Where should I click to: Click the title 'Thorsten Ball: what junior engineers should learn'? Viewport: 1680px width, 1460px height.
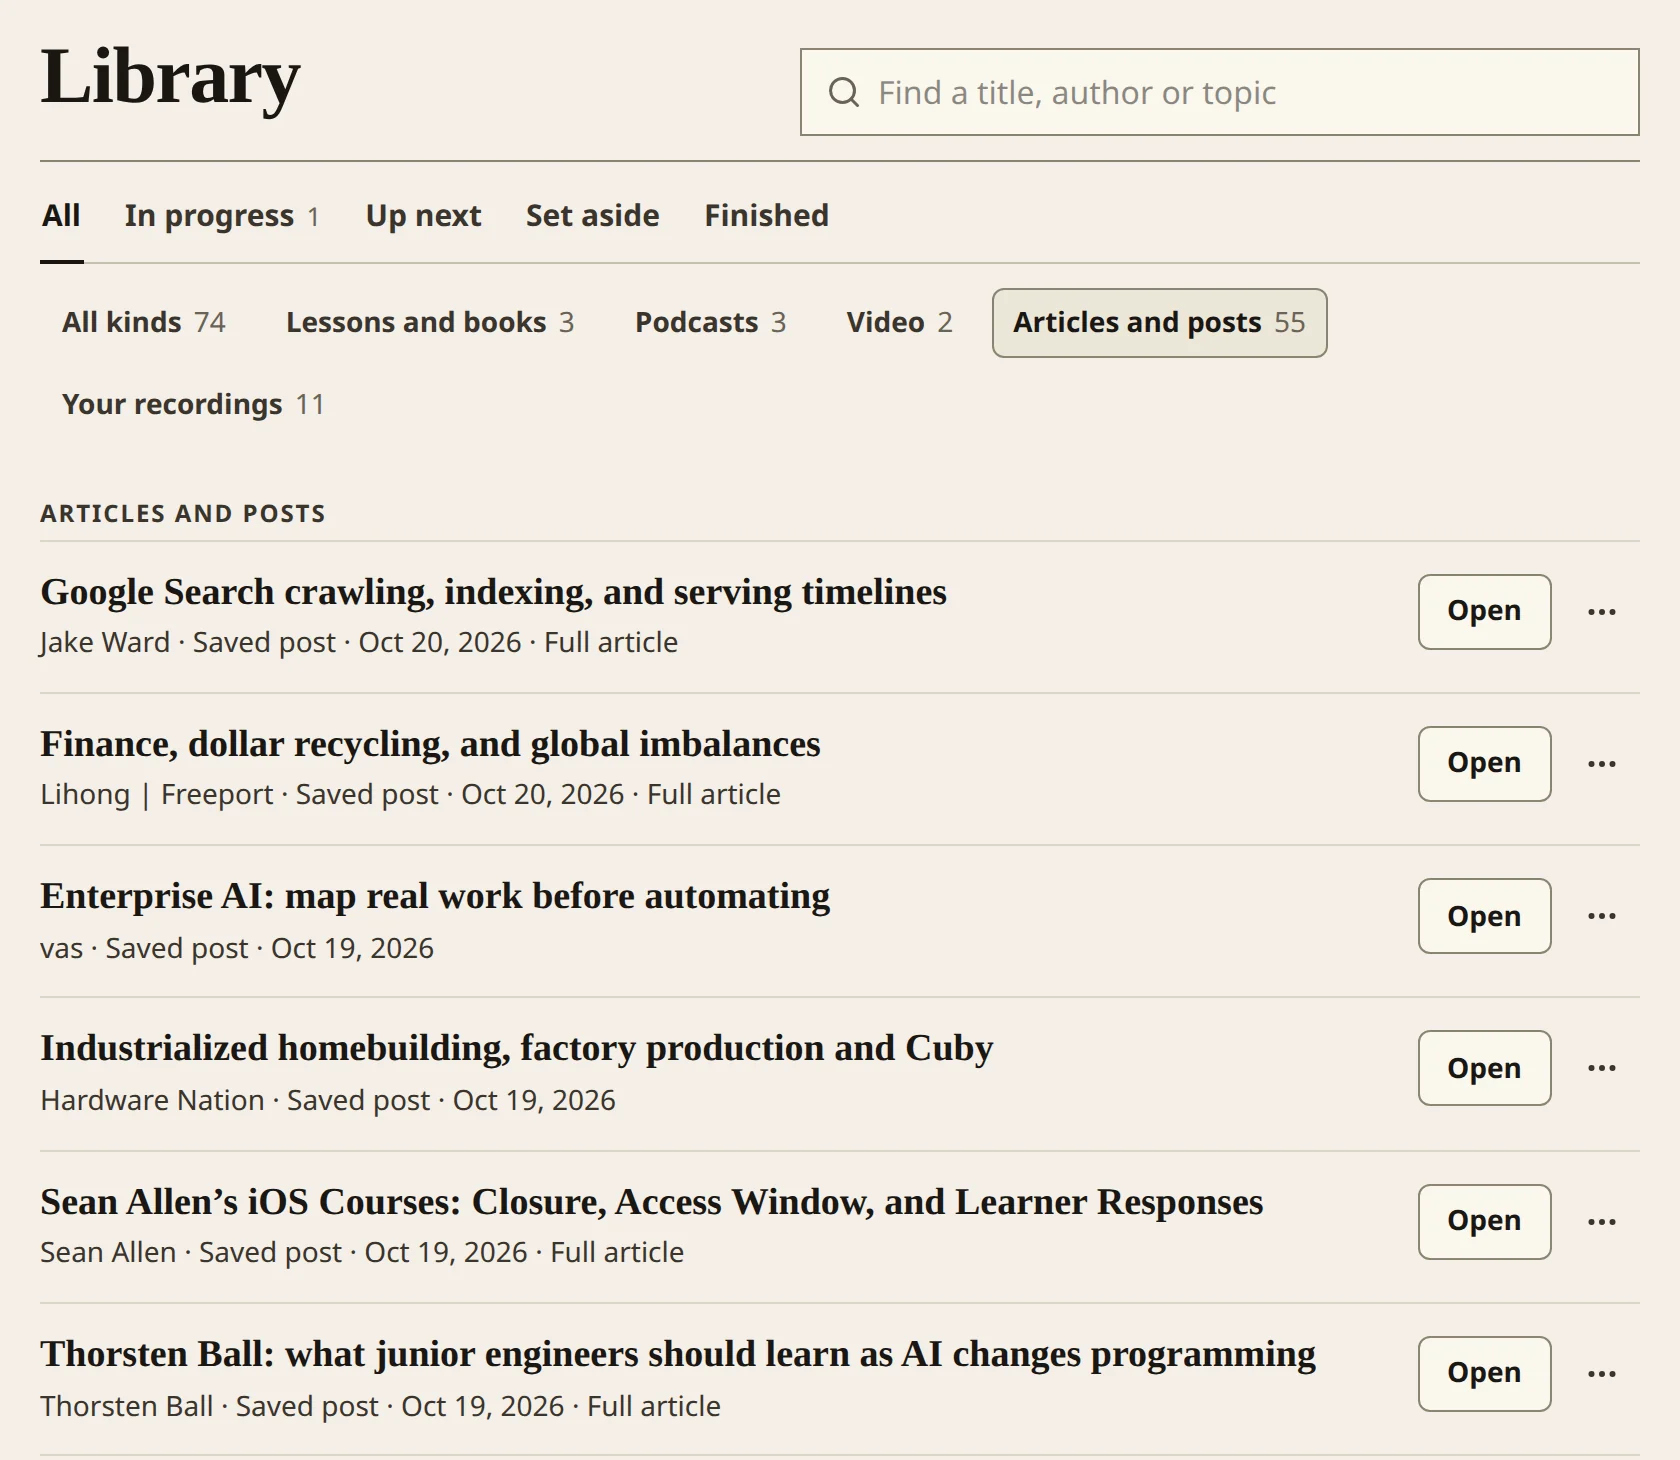pyautogui.click(x=677, y=1355)
